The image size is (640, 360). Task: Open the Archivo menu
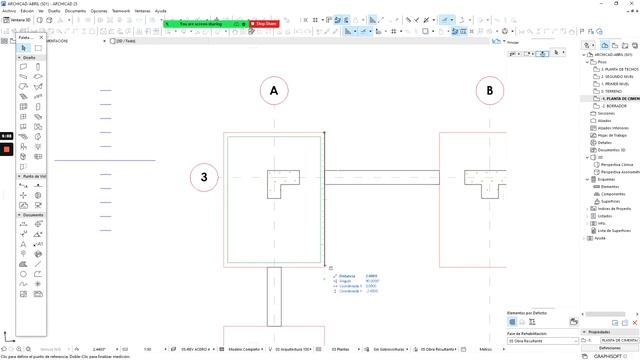[9, 11]
